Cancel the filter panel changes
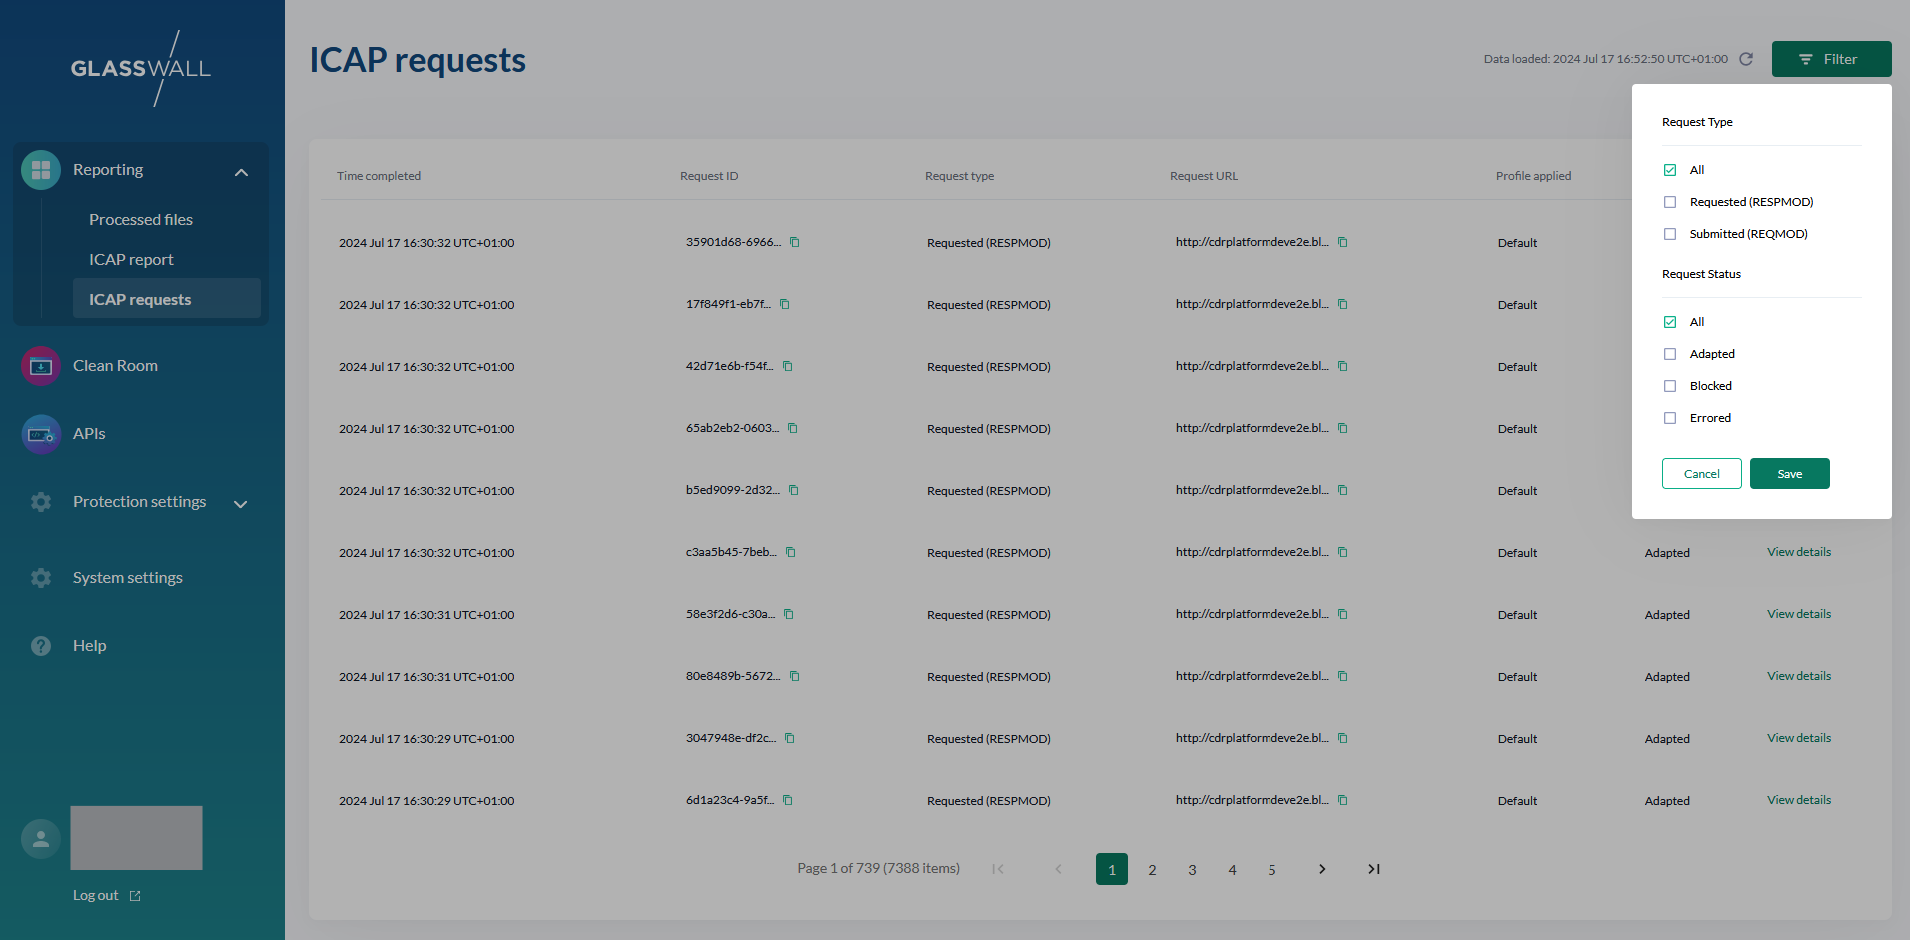Viewport: 1910px width, 940px height. click(1701, 474)
